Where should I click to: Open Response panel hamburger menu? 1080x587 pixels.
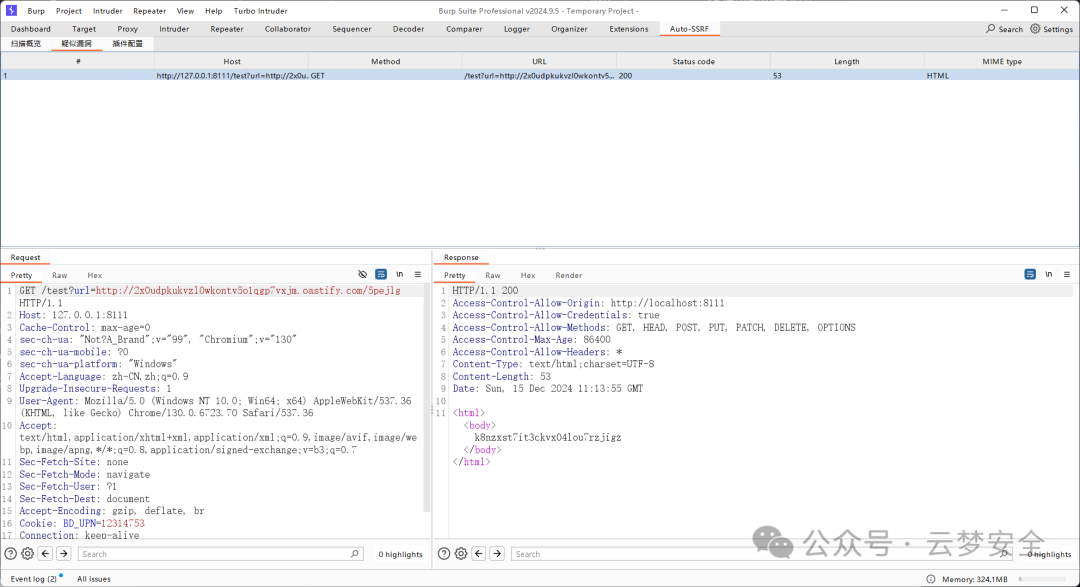[x=1067, y=274]
